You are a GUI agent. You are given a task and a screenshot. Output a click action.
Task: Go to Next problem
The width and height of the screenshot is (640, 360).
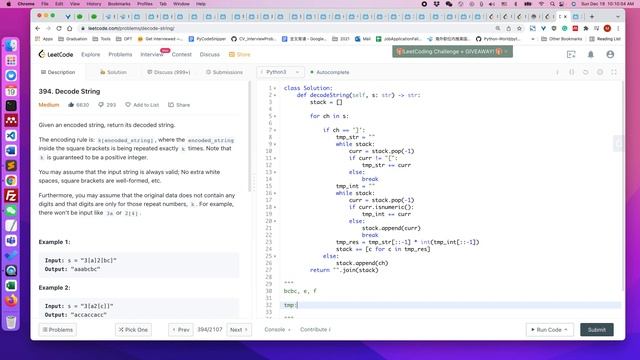click(239, 329)
